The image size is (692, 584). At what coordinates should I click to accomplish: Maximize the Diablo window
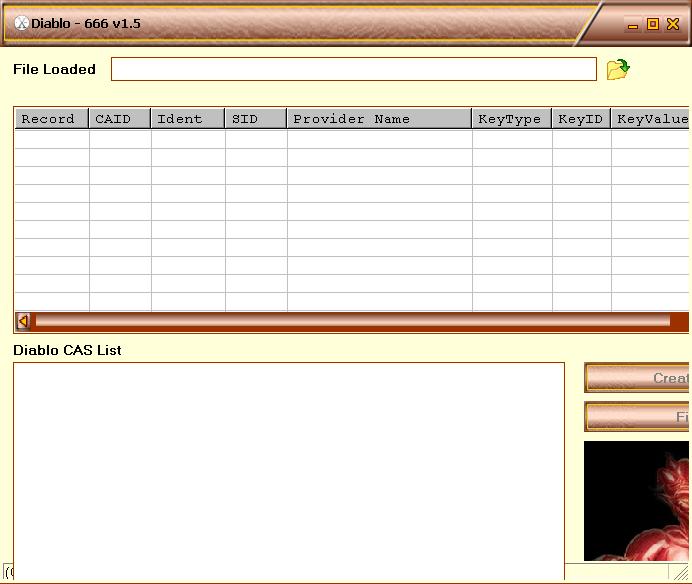653,24
